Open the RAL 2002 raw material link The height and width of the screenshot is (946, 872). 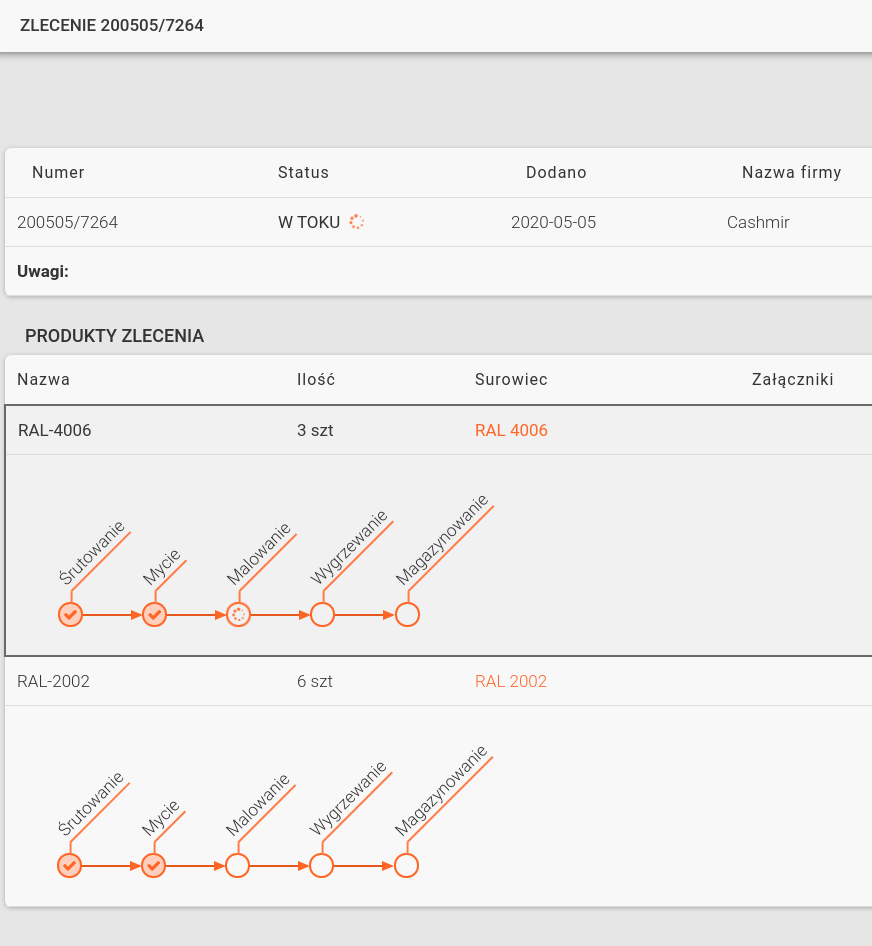[x=511, y=681]
